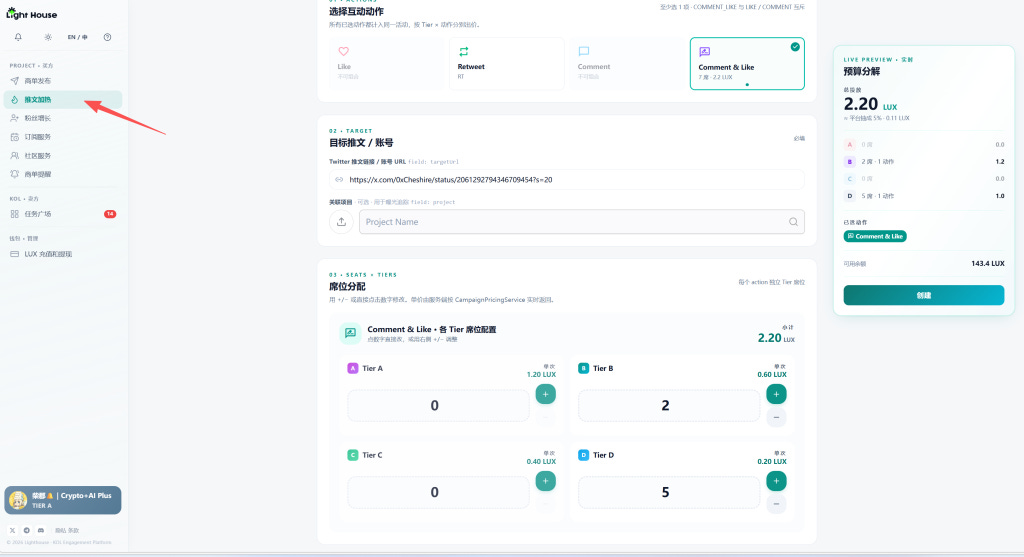Focus the Twitter tweet URL input field
1024x557 pixels.
[567, 180]
